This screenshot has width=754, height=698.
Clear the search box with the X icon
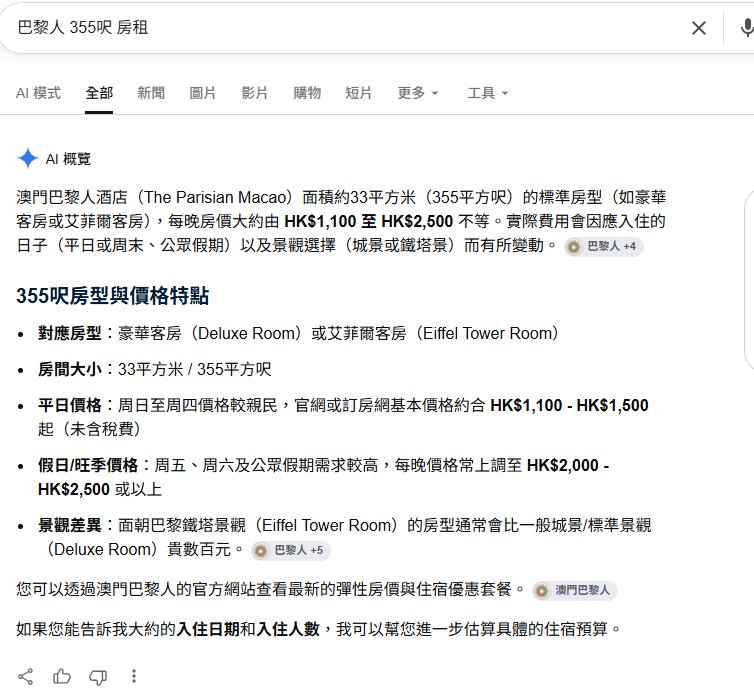point(699,28)
